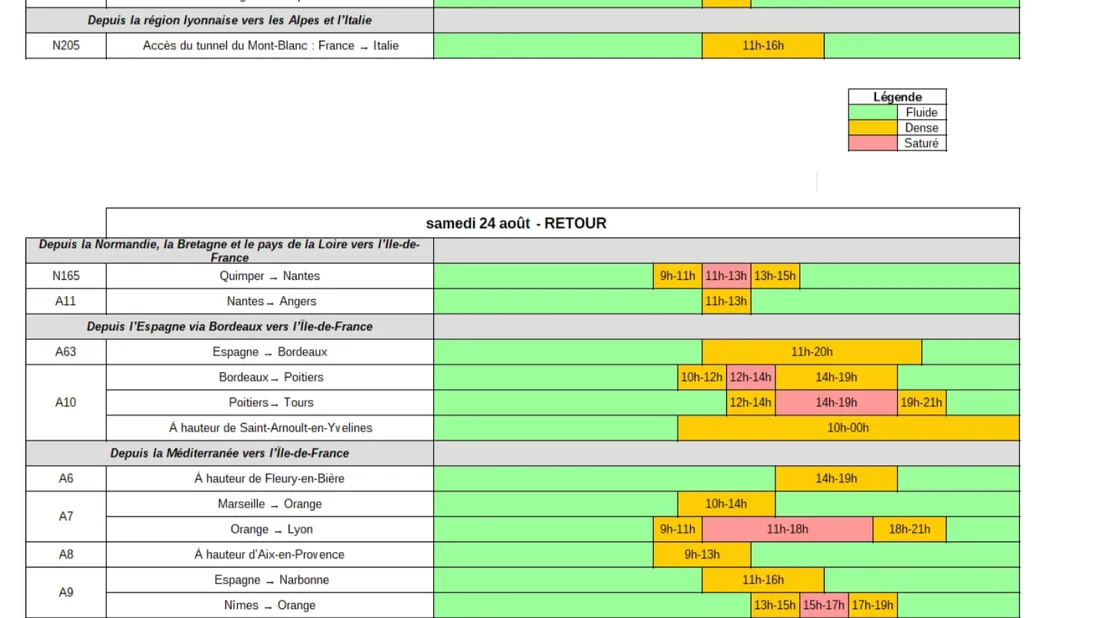Click the saturated 11h-18h slot for Orange → Lyon
The width and height of the screenshot is (1100, 618).
tap(787, 529)
